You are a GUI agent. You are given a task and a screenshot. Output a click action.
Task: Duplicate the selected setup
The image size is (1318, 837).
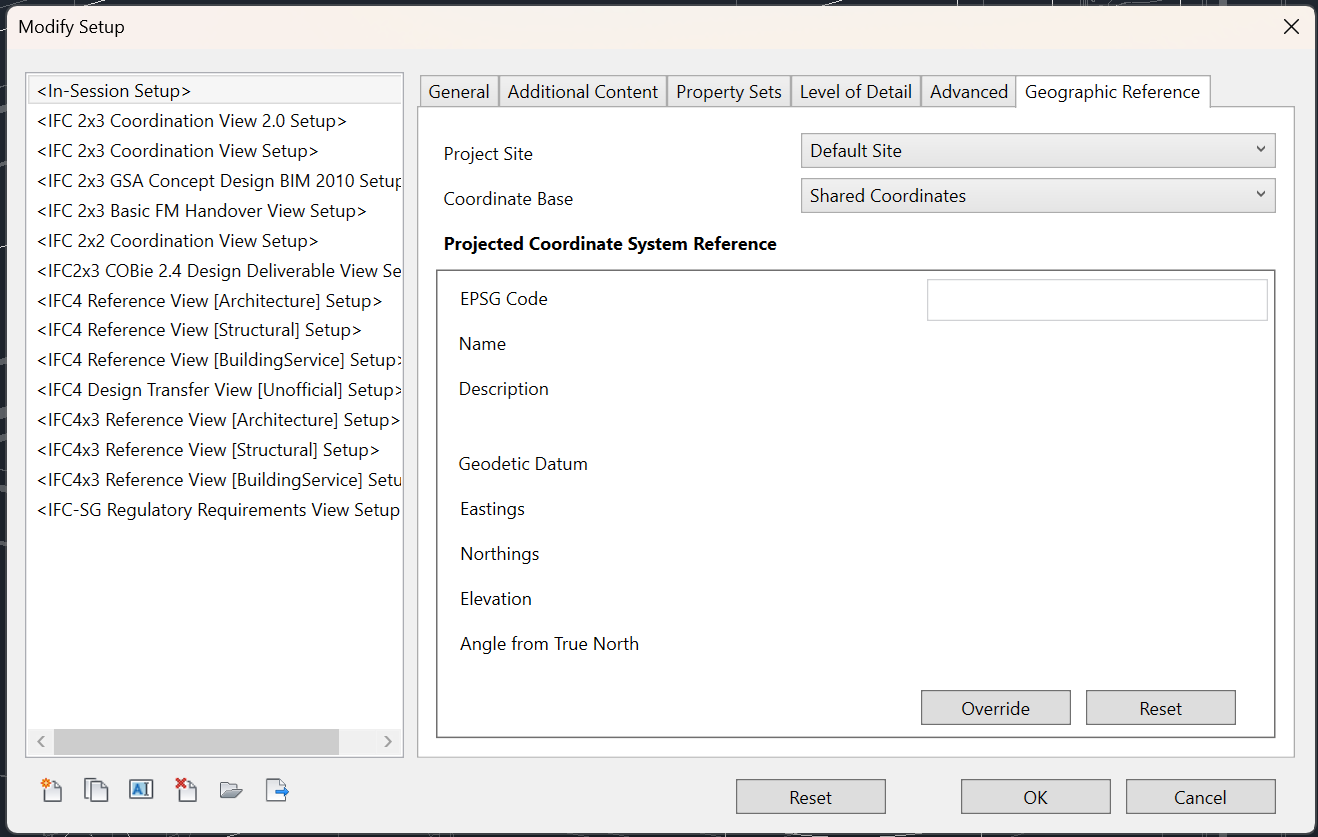(x=96, y=790)
